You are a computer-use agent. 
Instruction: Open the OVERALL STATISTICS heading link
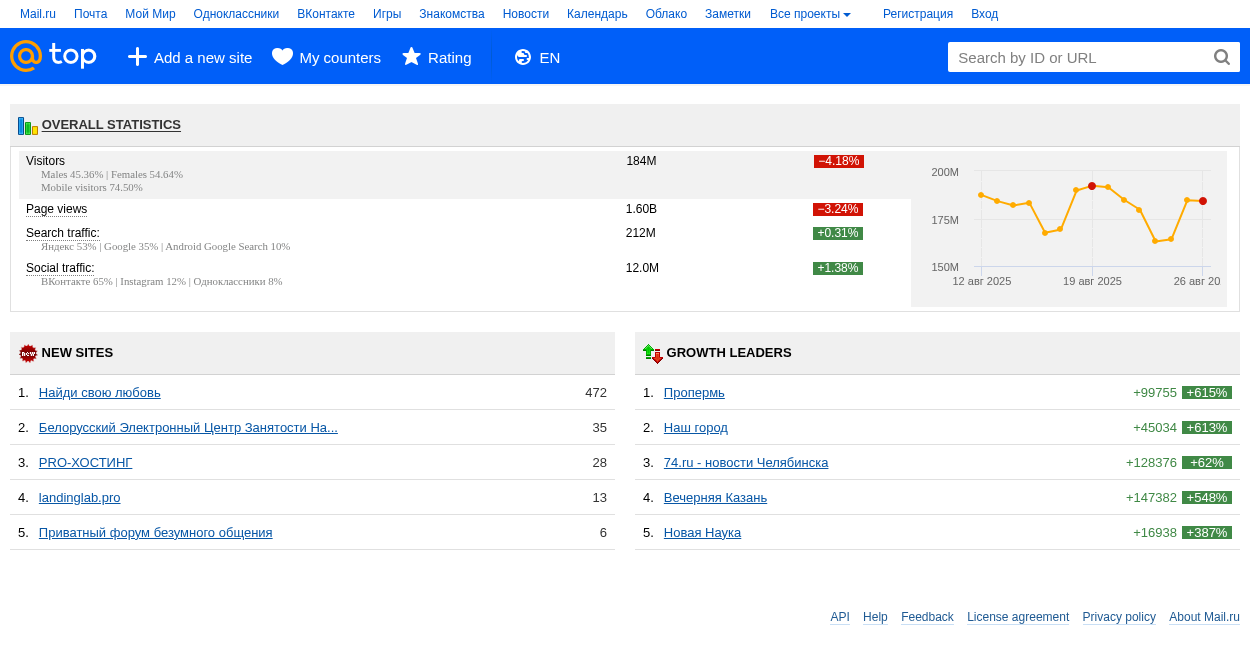point(111,125)
